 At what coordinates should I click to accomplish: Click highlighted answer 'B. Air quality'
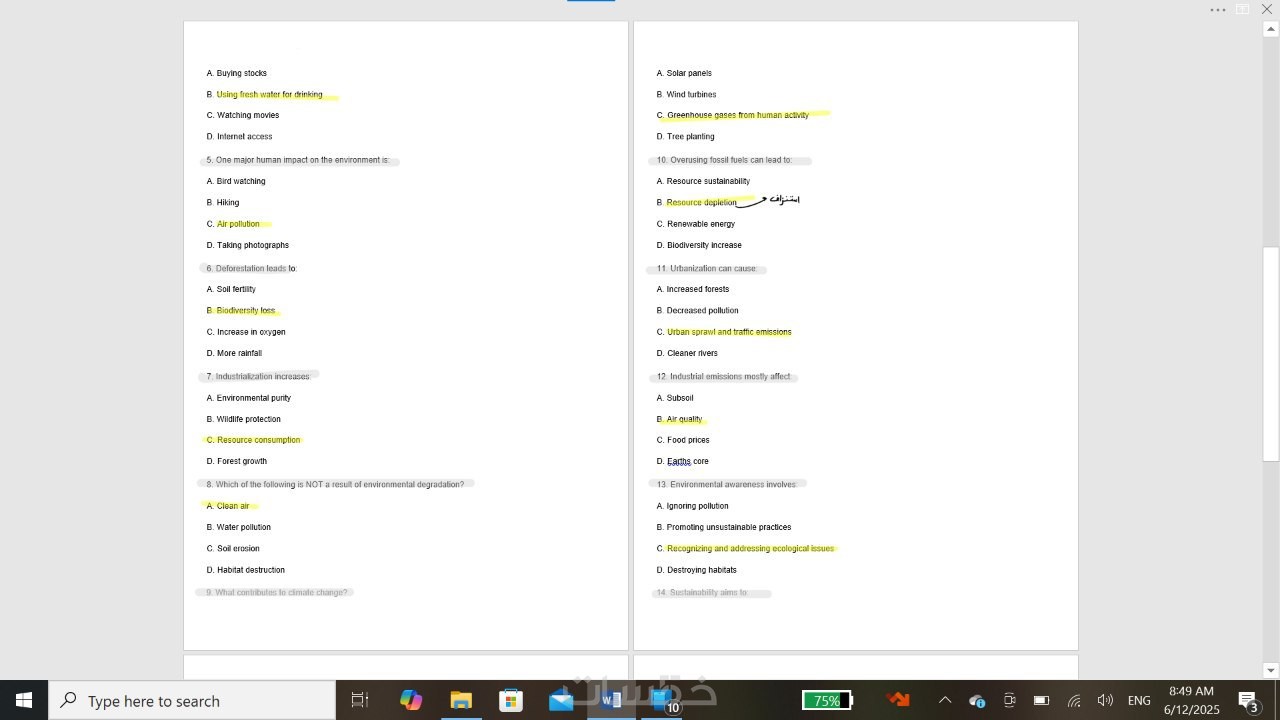pos(680,419)
